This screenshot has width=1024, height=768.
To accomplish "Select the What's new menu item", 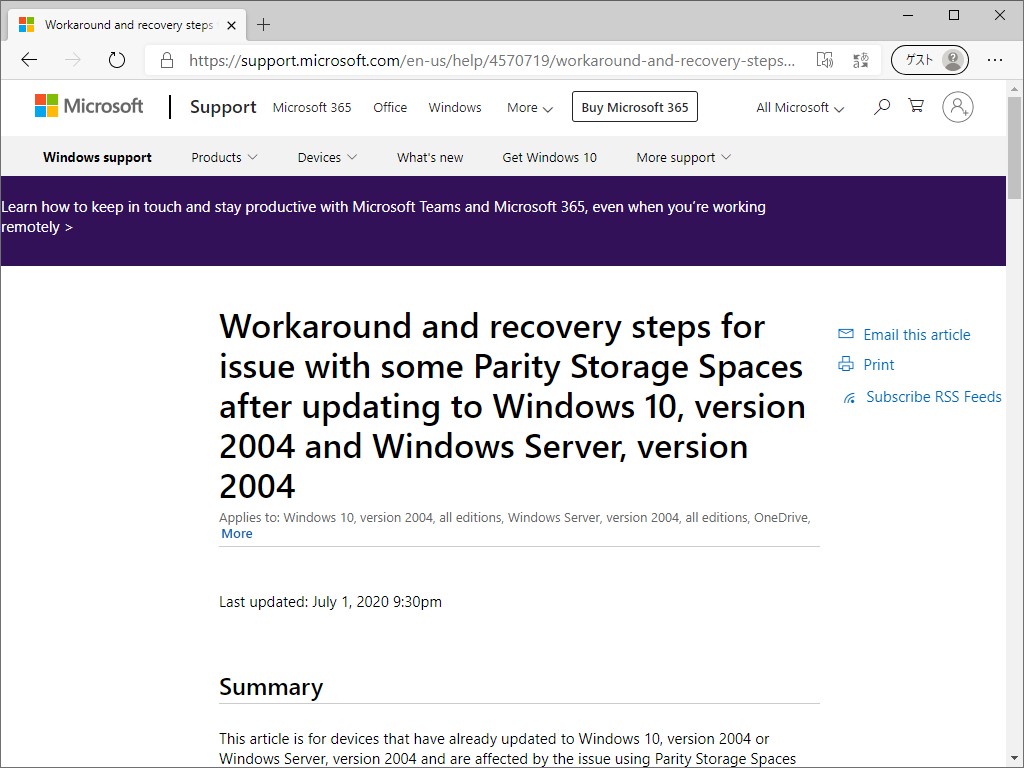I will [429, 157].
